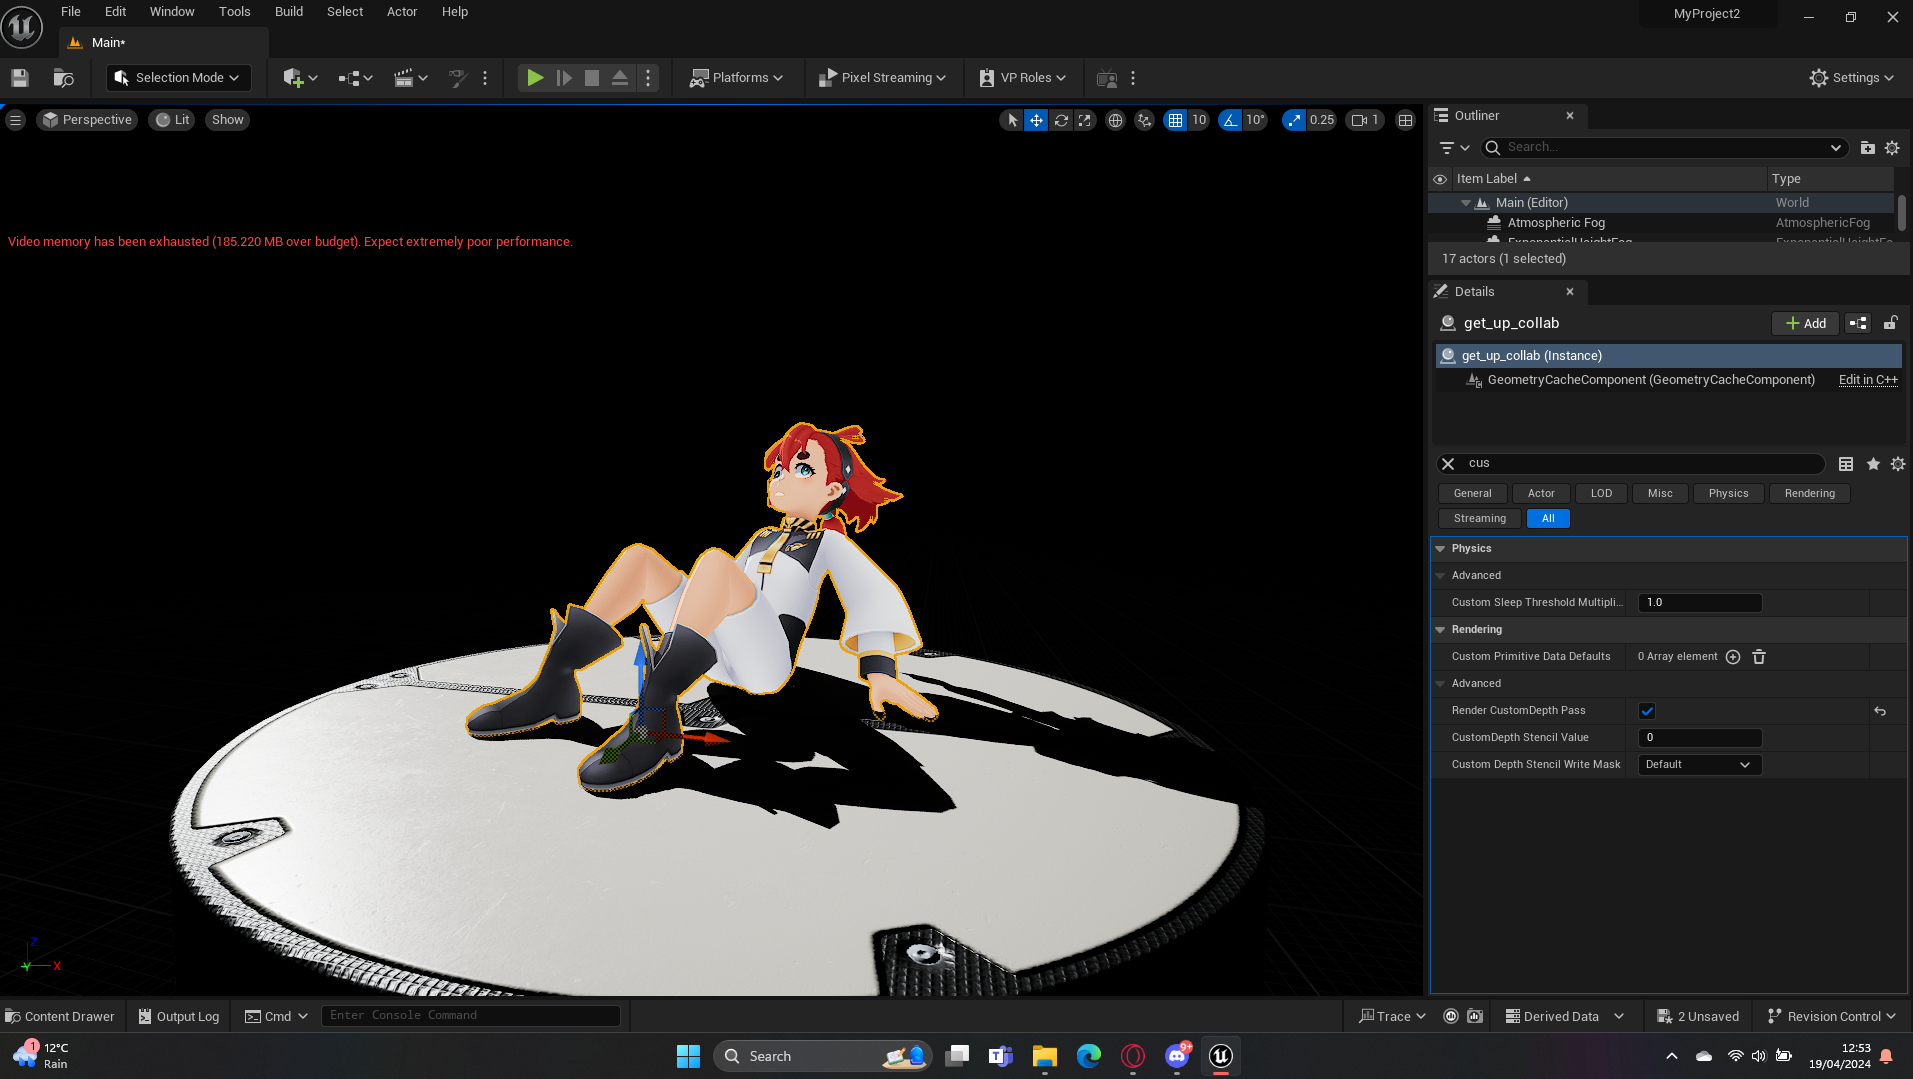Image resolution: width=1913 pixels, height=1079 pixels.
Task: Open the VP Roles dropdown
Action: [x=1022, y=78]
